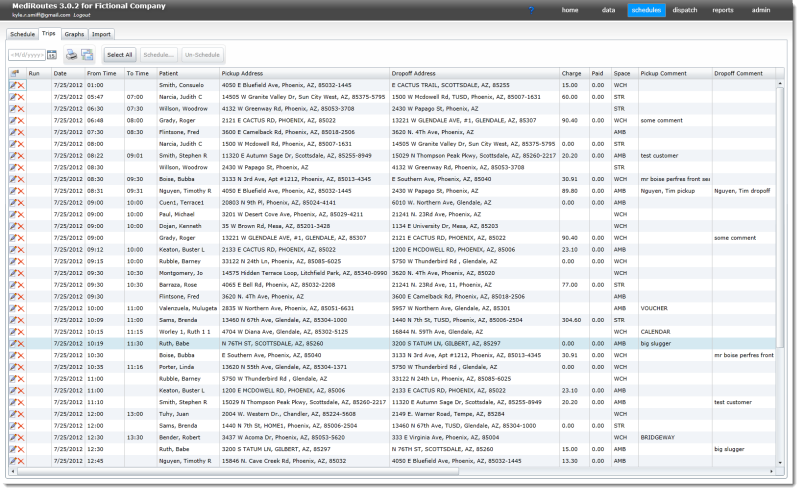Select the Ruth, Babe 10:19 trip row

tap(300, 343)
